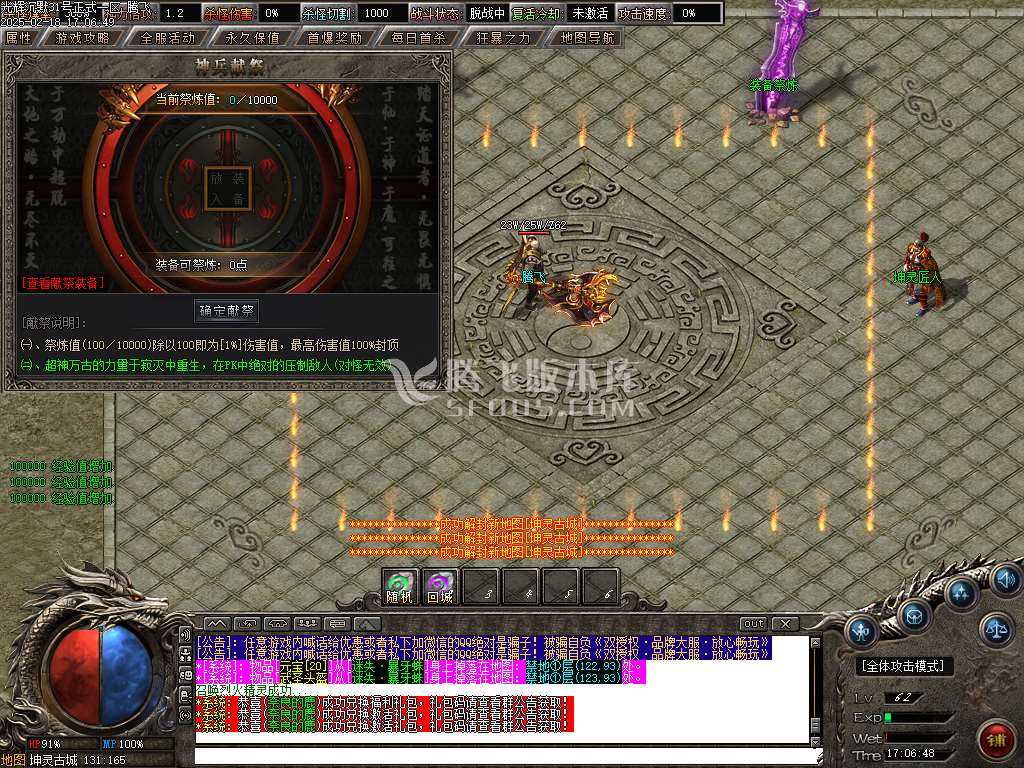
Task: Open the 每日首杀 daily first kill menu
Action: point(419,38)
